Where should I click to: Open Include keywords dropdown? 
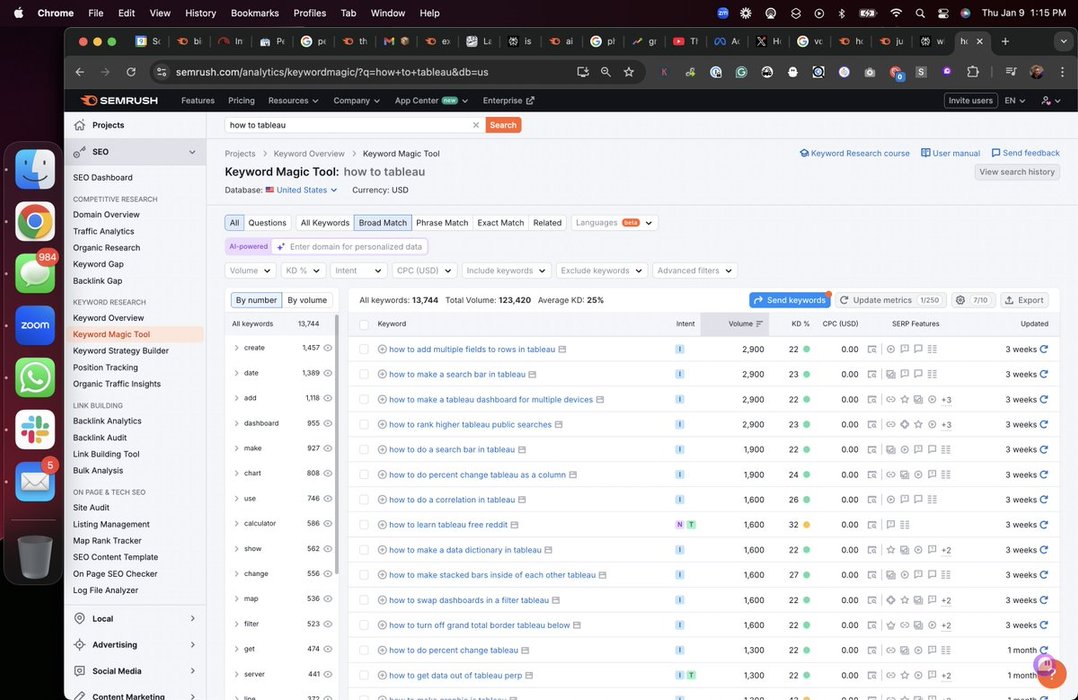[506, 270]
